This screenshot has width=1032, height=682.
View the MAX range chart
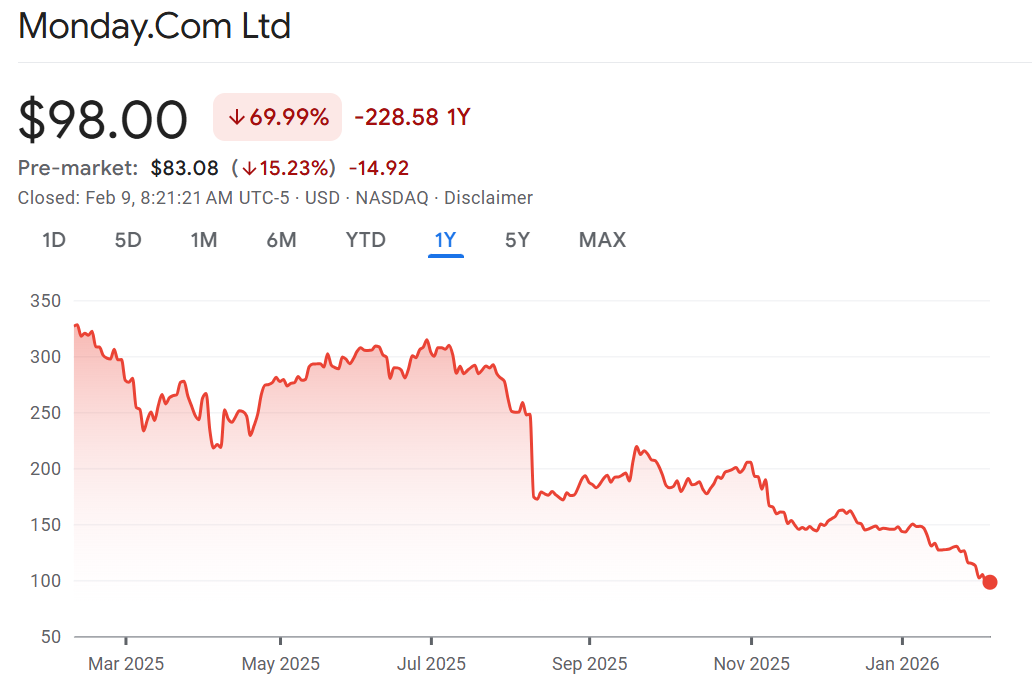[602, 240]
